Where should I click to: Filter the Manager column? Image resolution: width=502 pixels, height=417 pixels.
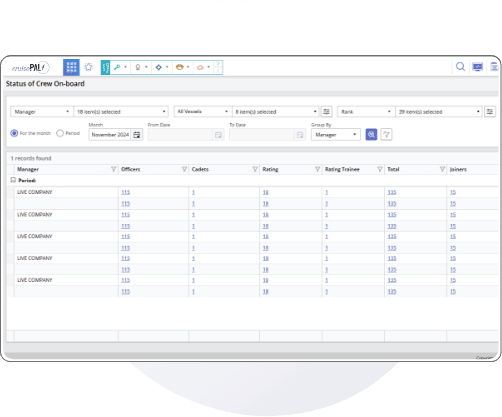[113, 169]
